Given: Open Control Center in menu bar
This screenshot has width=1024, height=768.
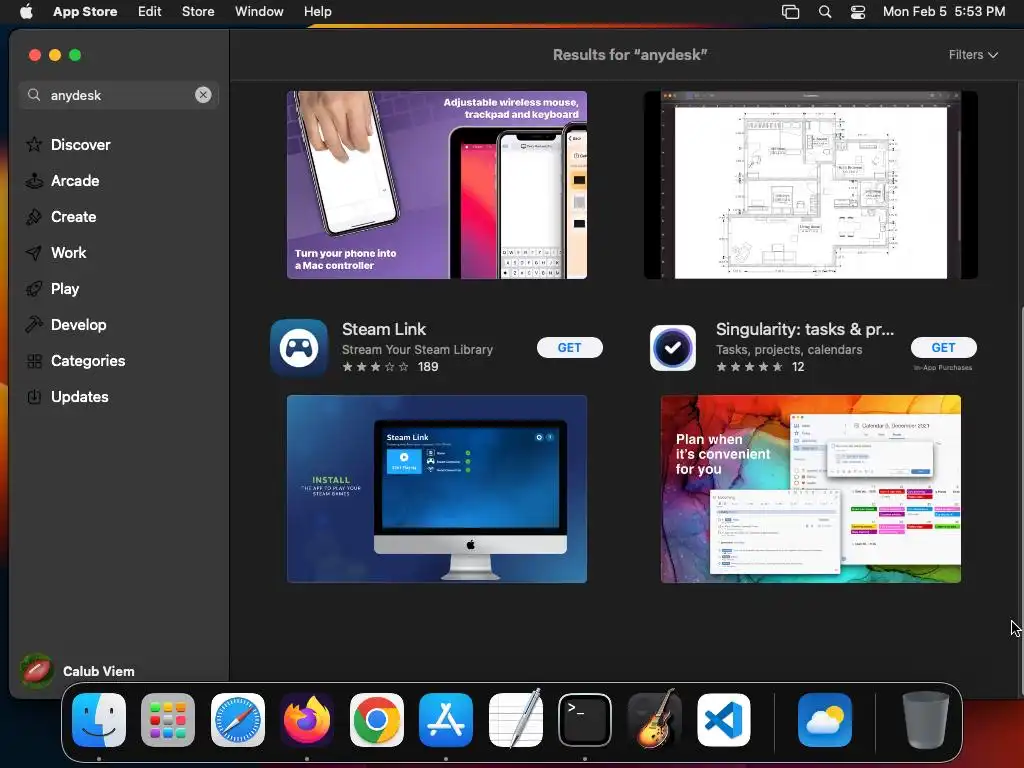Looking at the screenshot, I should [x=857, y=12].
